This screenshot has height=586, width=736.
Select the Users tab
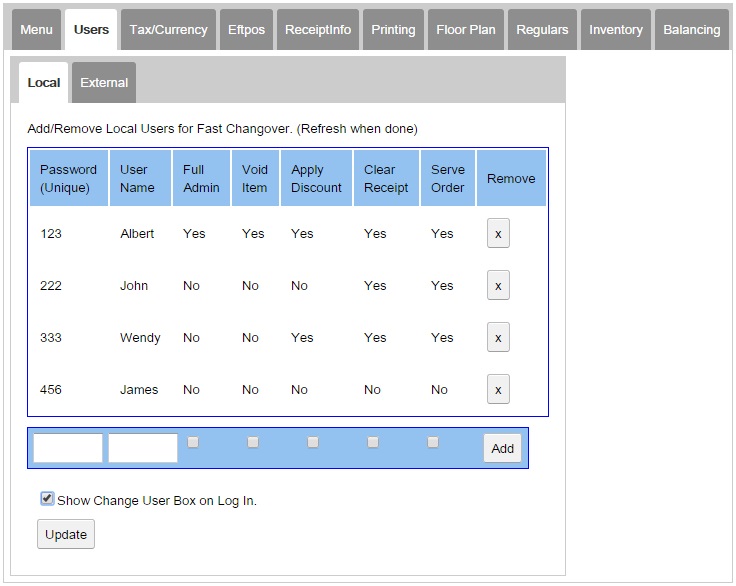click(x=91, y=30)
